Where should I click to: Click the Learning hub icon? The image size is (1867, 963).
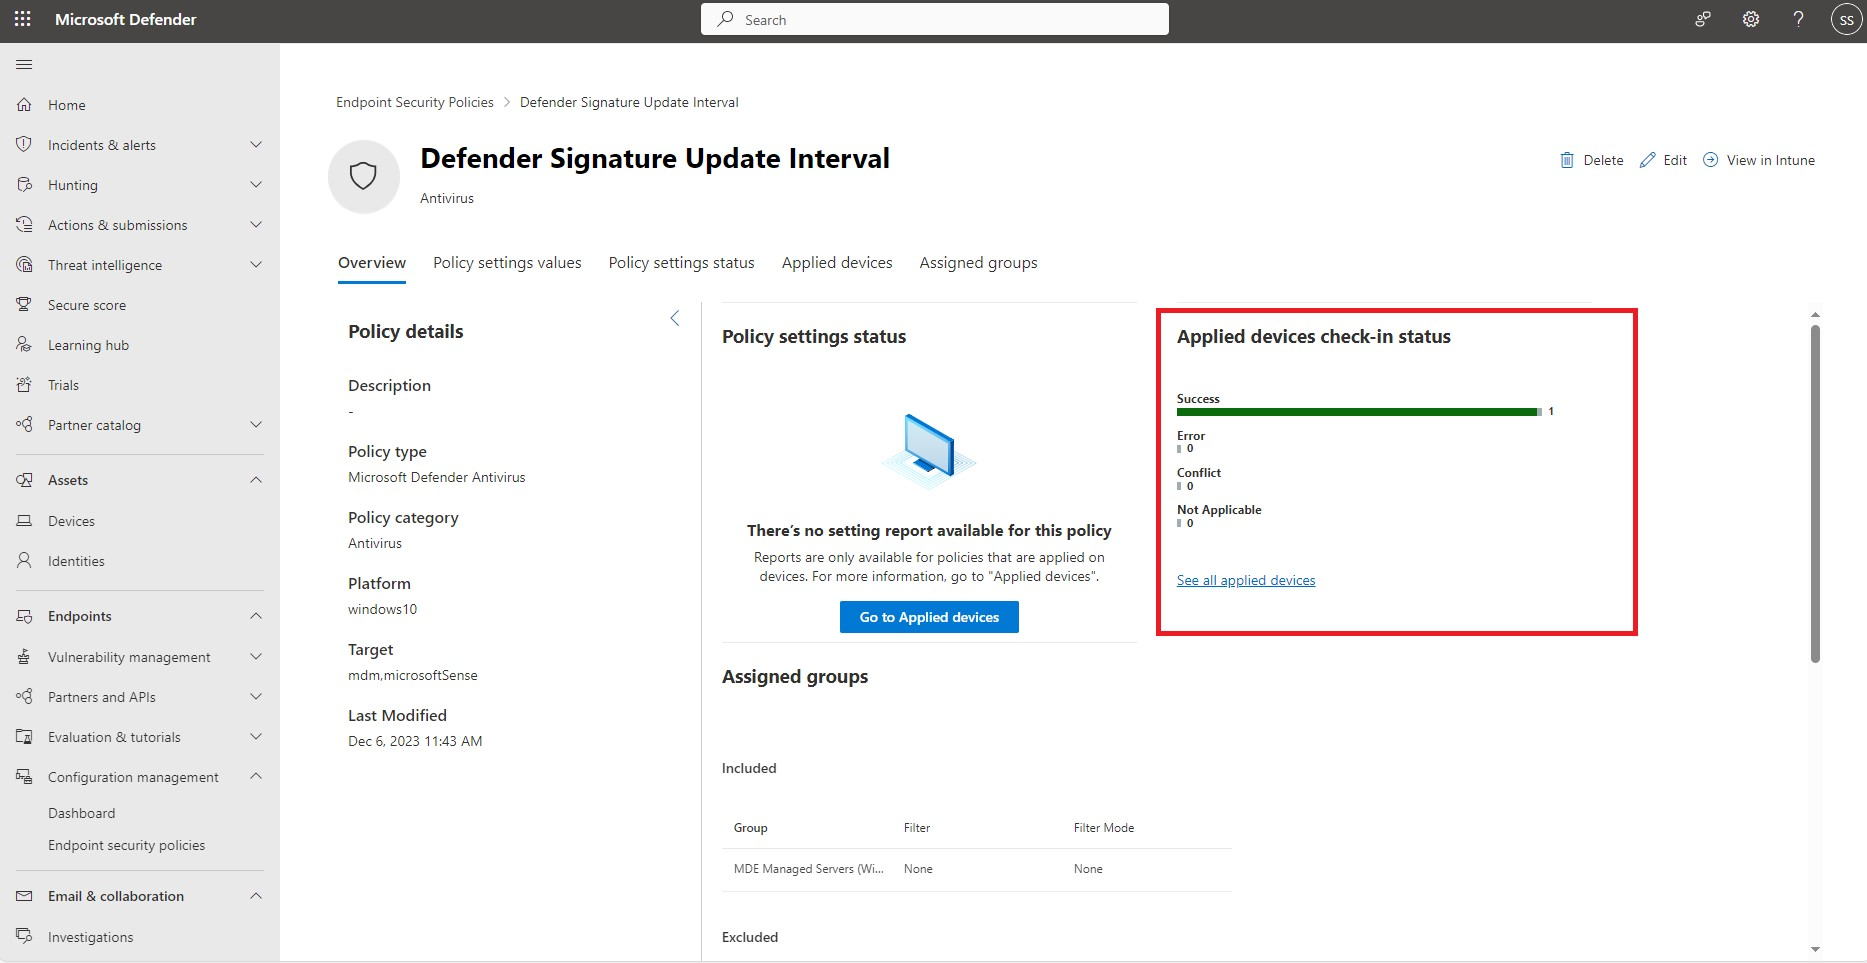pos(24,344)
